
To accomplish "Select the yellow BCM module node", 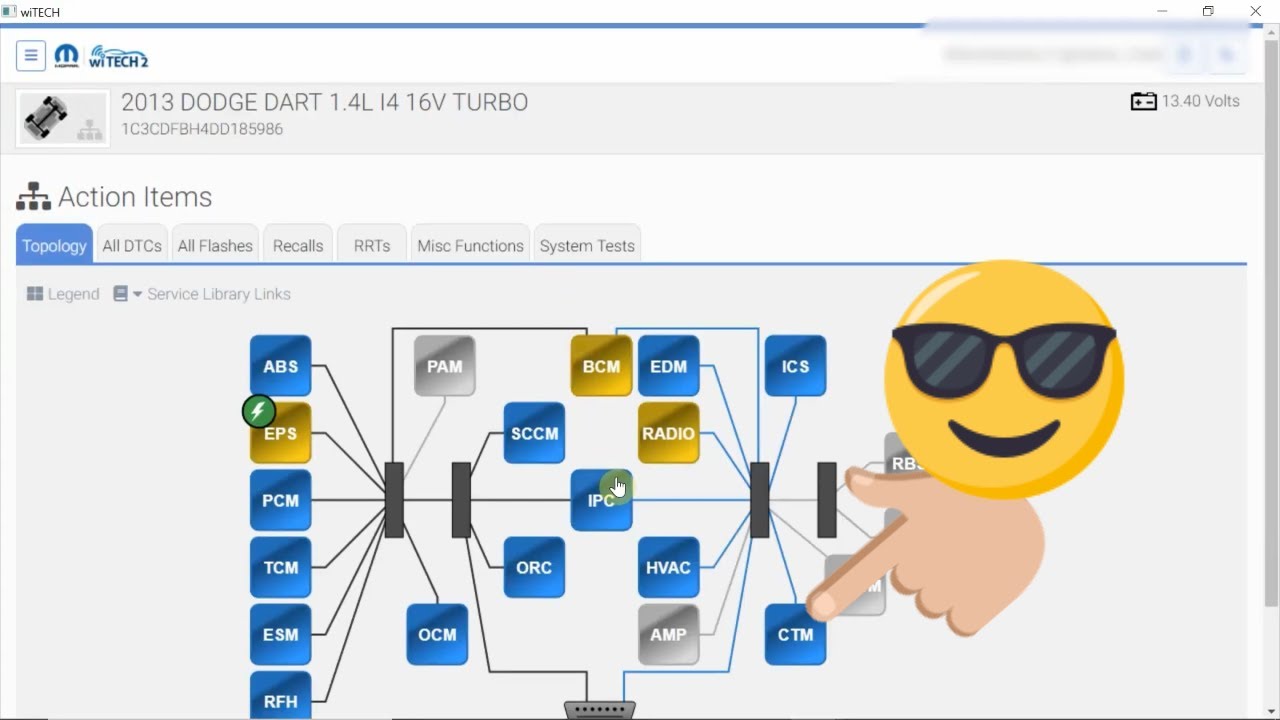I will [601, 366].
